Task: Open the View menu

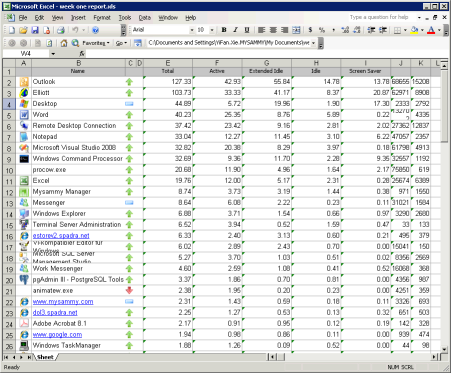Action: (57, 18)
